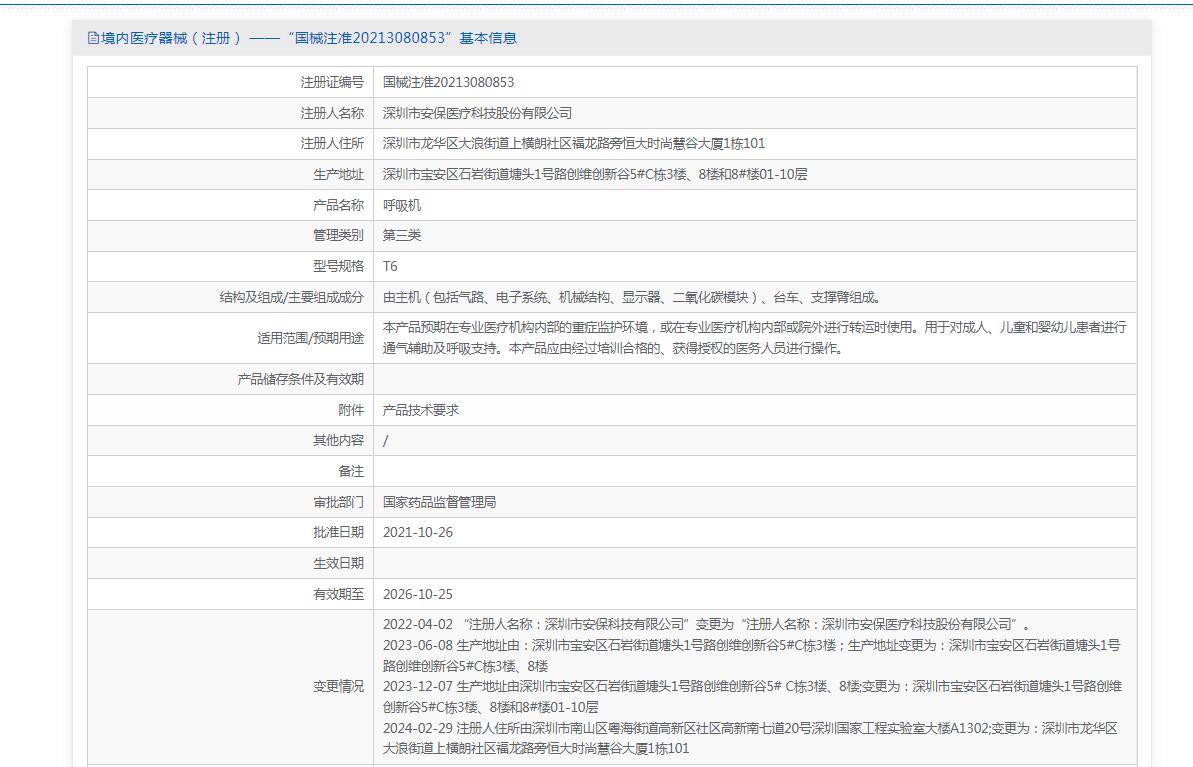Click the 变更情况 row label
The image size is (1193, 767).
338,686
